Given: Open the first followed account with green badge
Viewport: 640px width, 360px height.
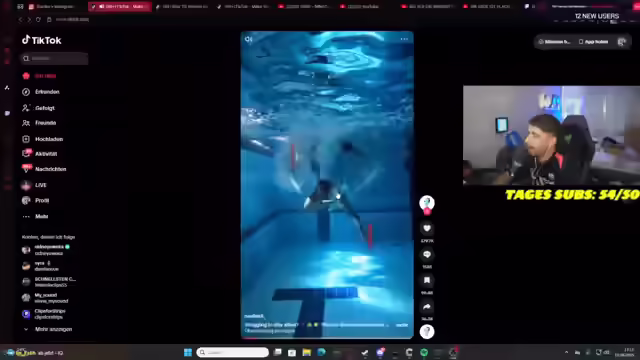Looking at the screenshot, I should (x=46, y=250).
